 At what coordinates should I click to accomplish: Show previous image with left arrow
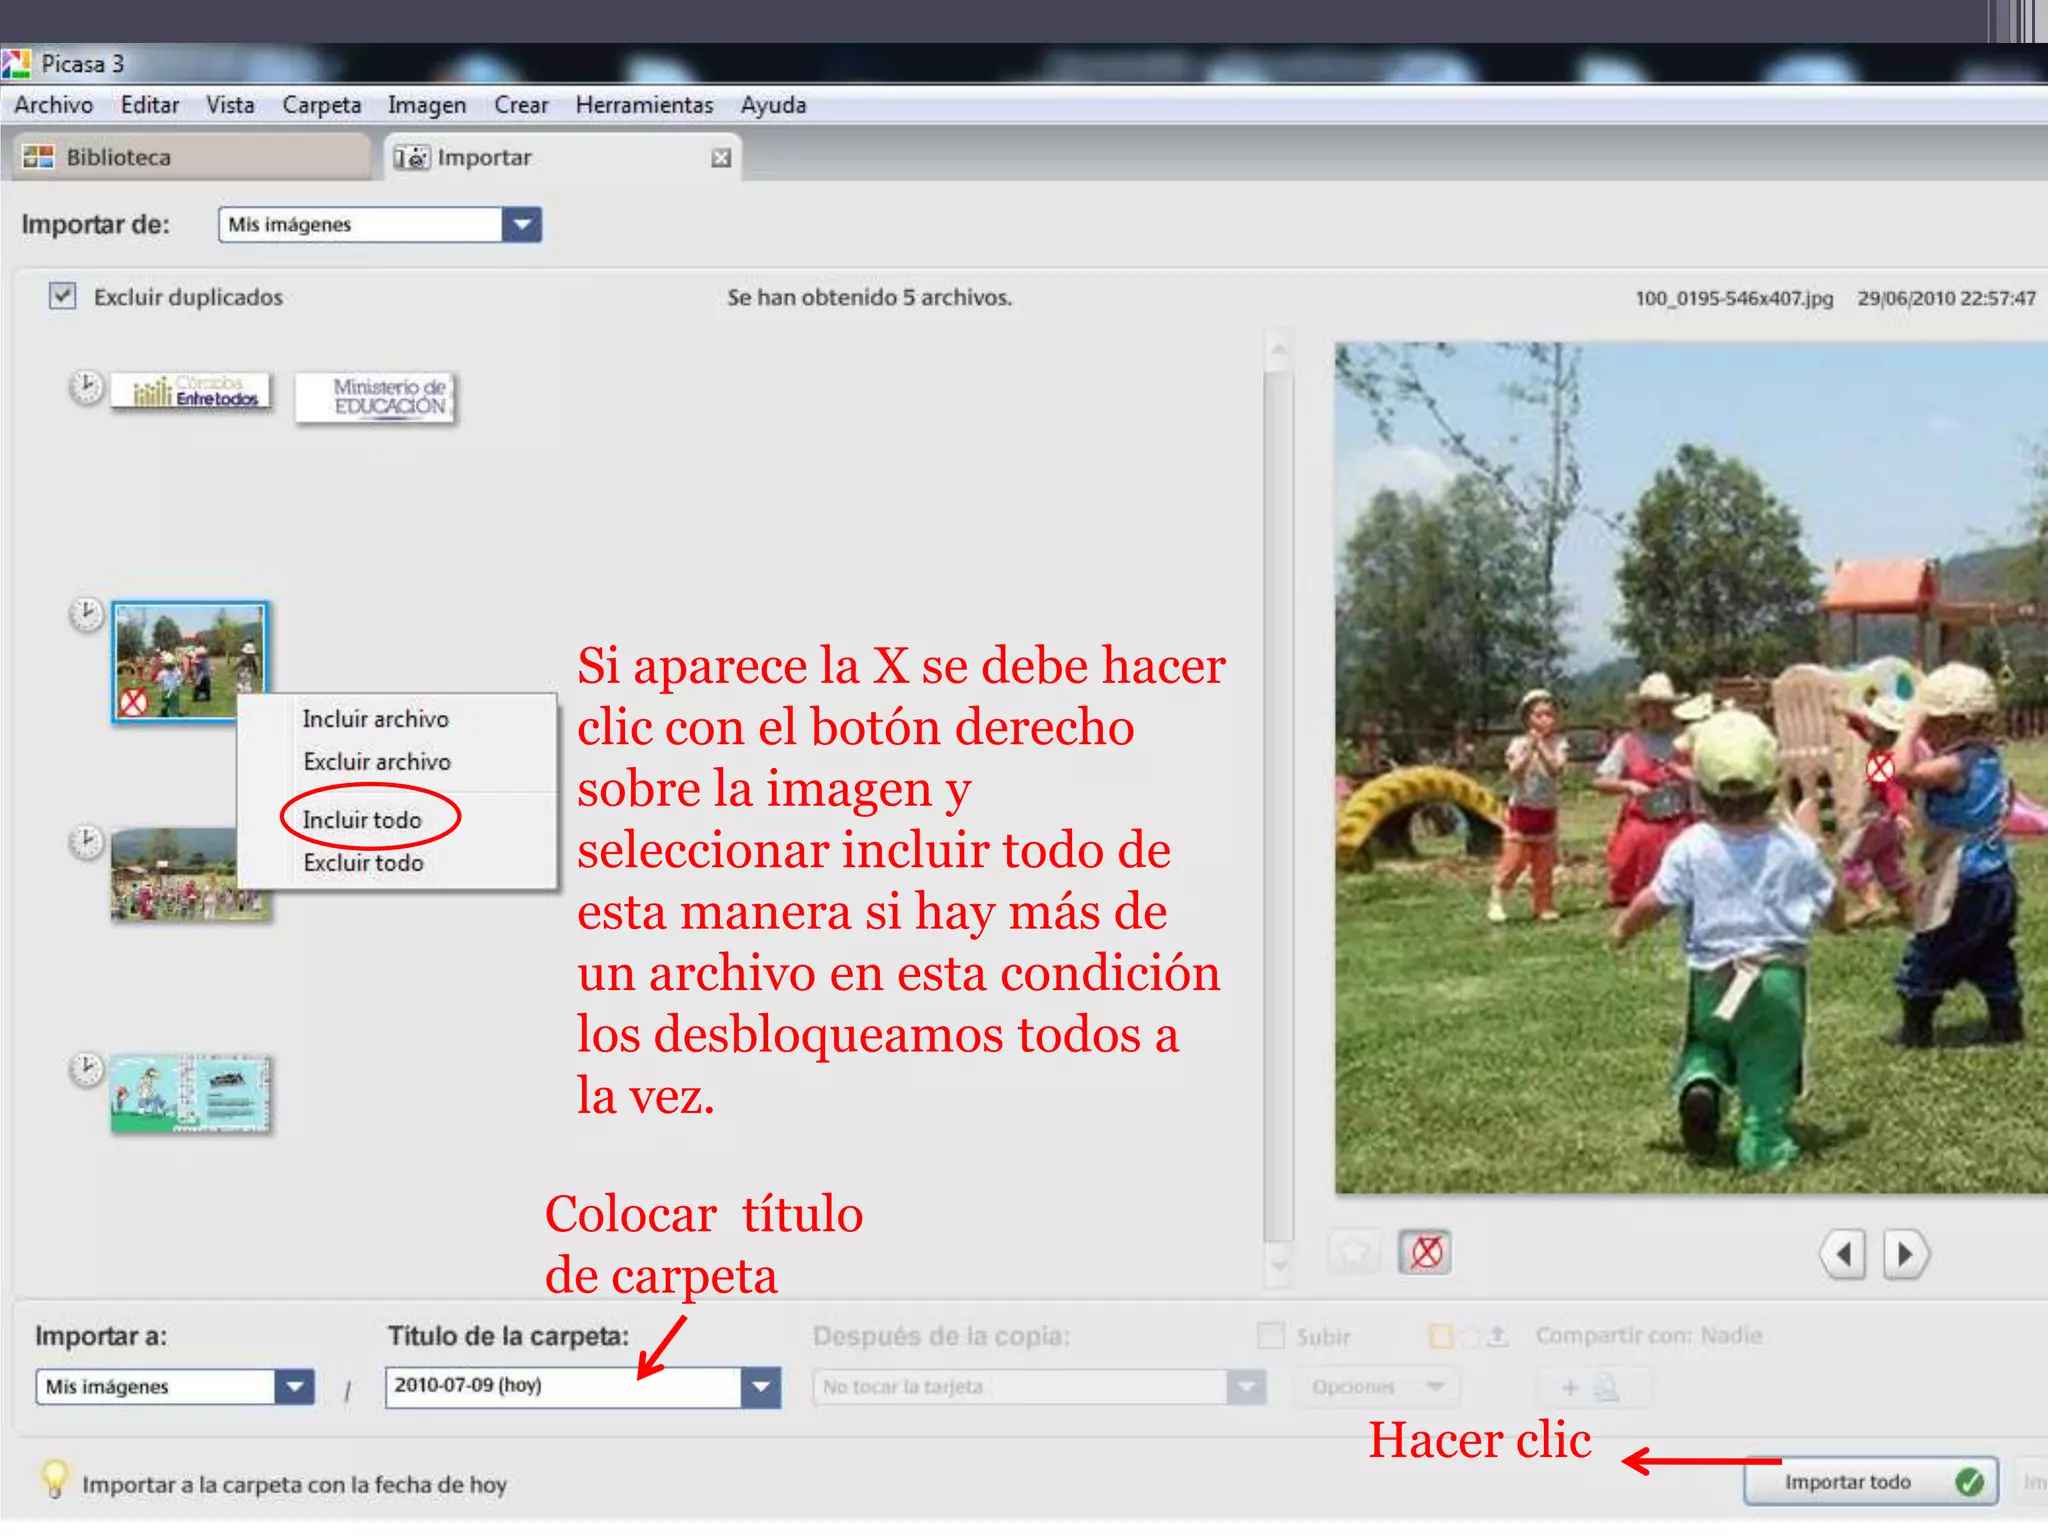[1843, 1254]
